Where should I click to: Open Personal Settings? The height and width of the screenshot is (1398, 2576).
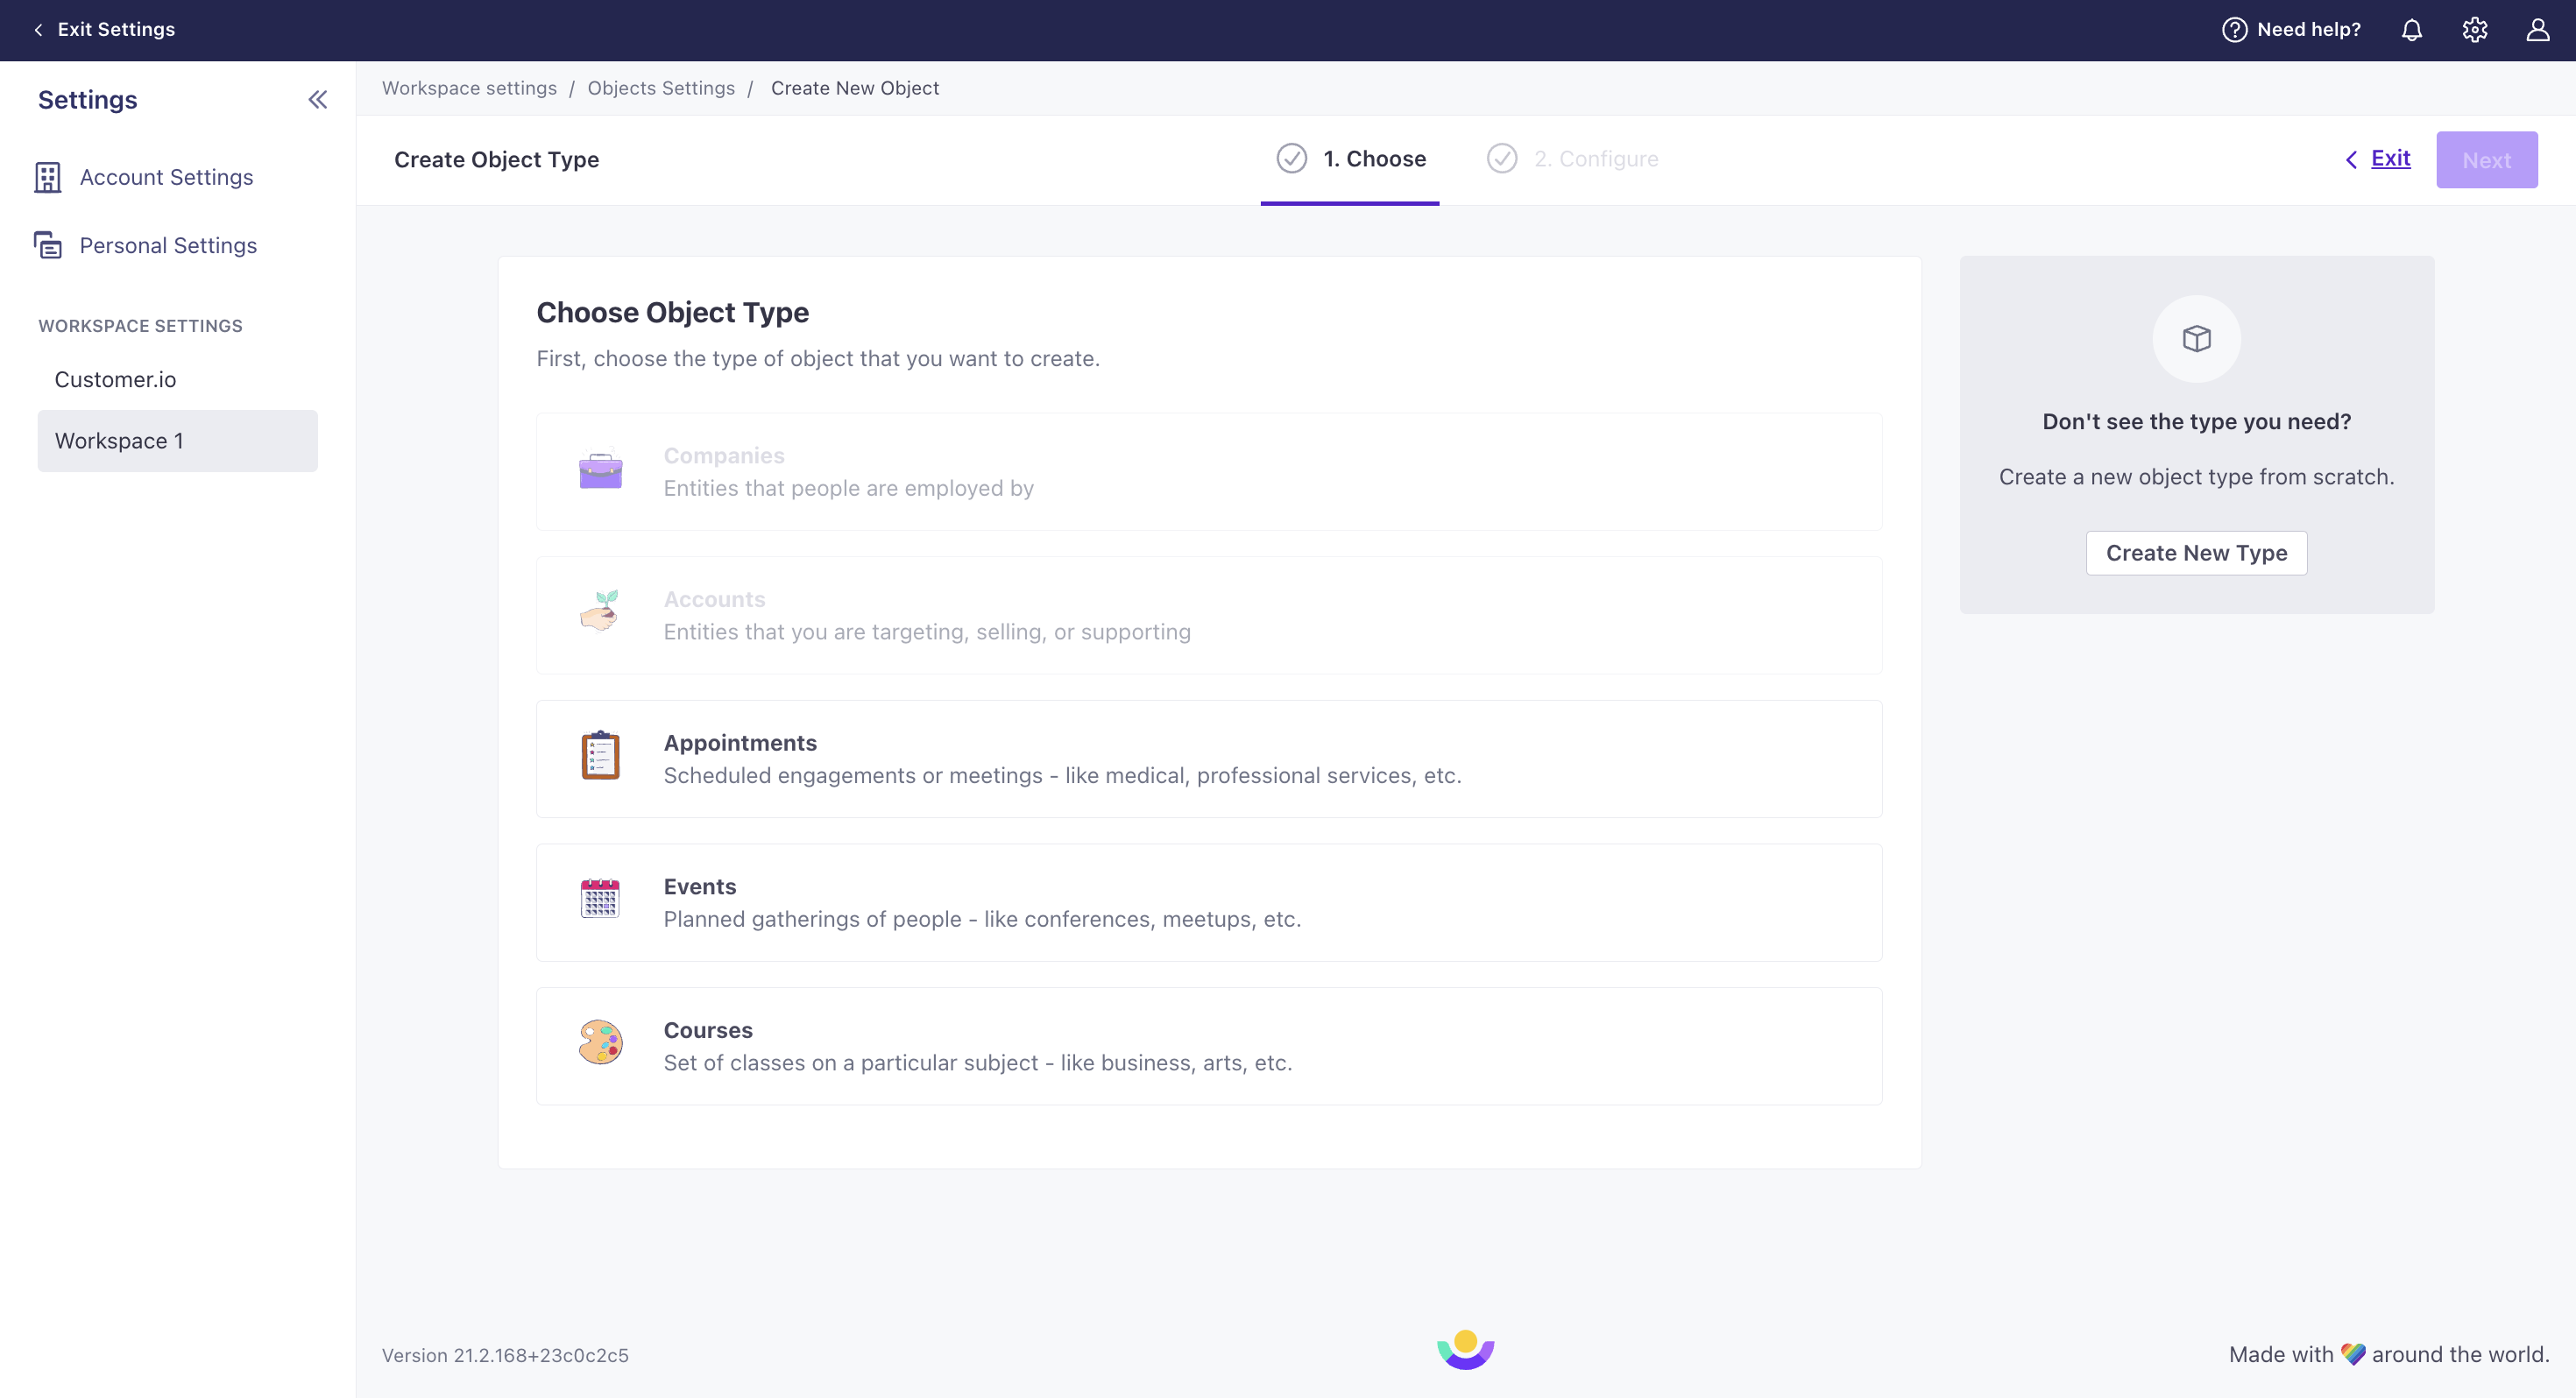pyautogui.click(x=168, y=245)
